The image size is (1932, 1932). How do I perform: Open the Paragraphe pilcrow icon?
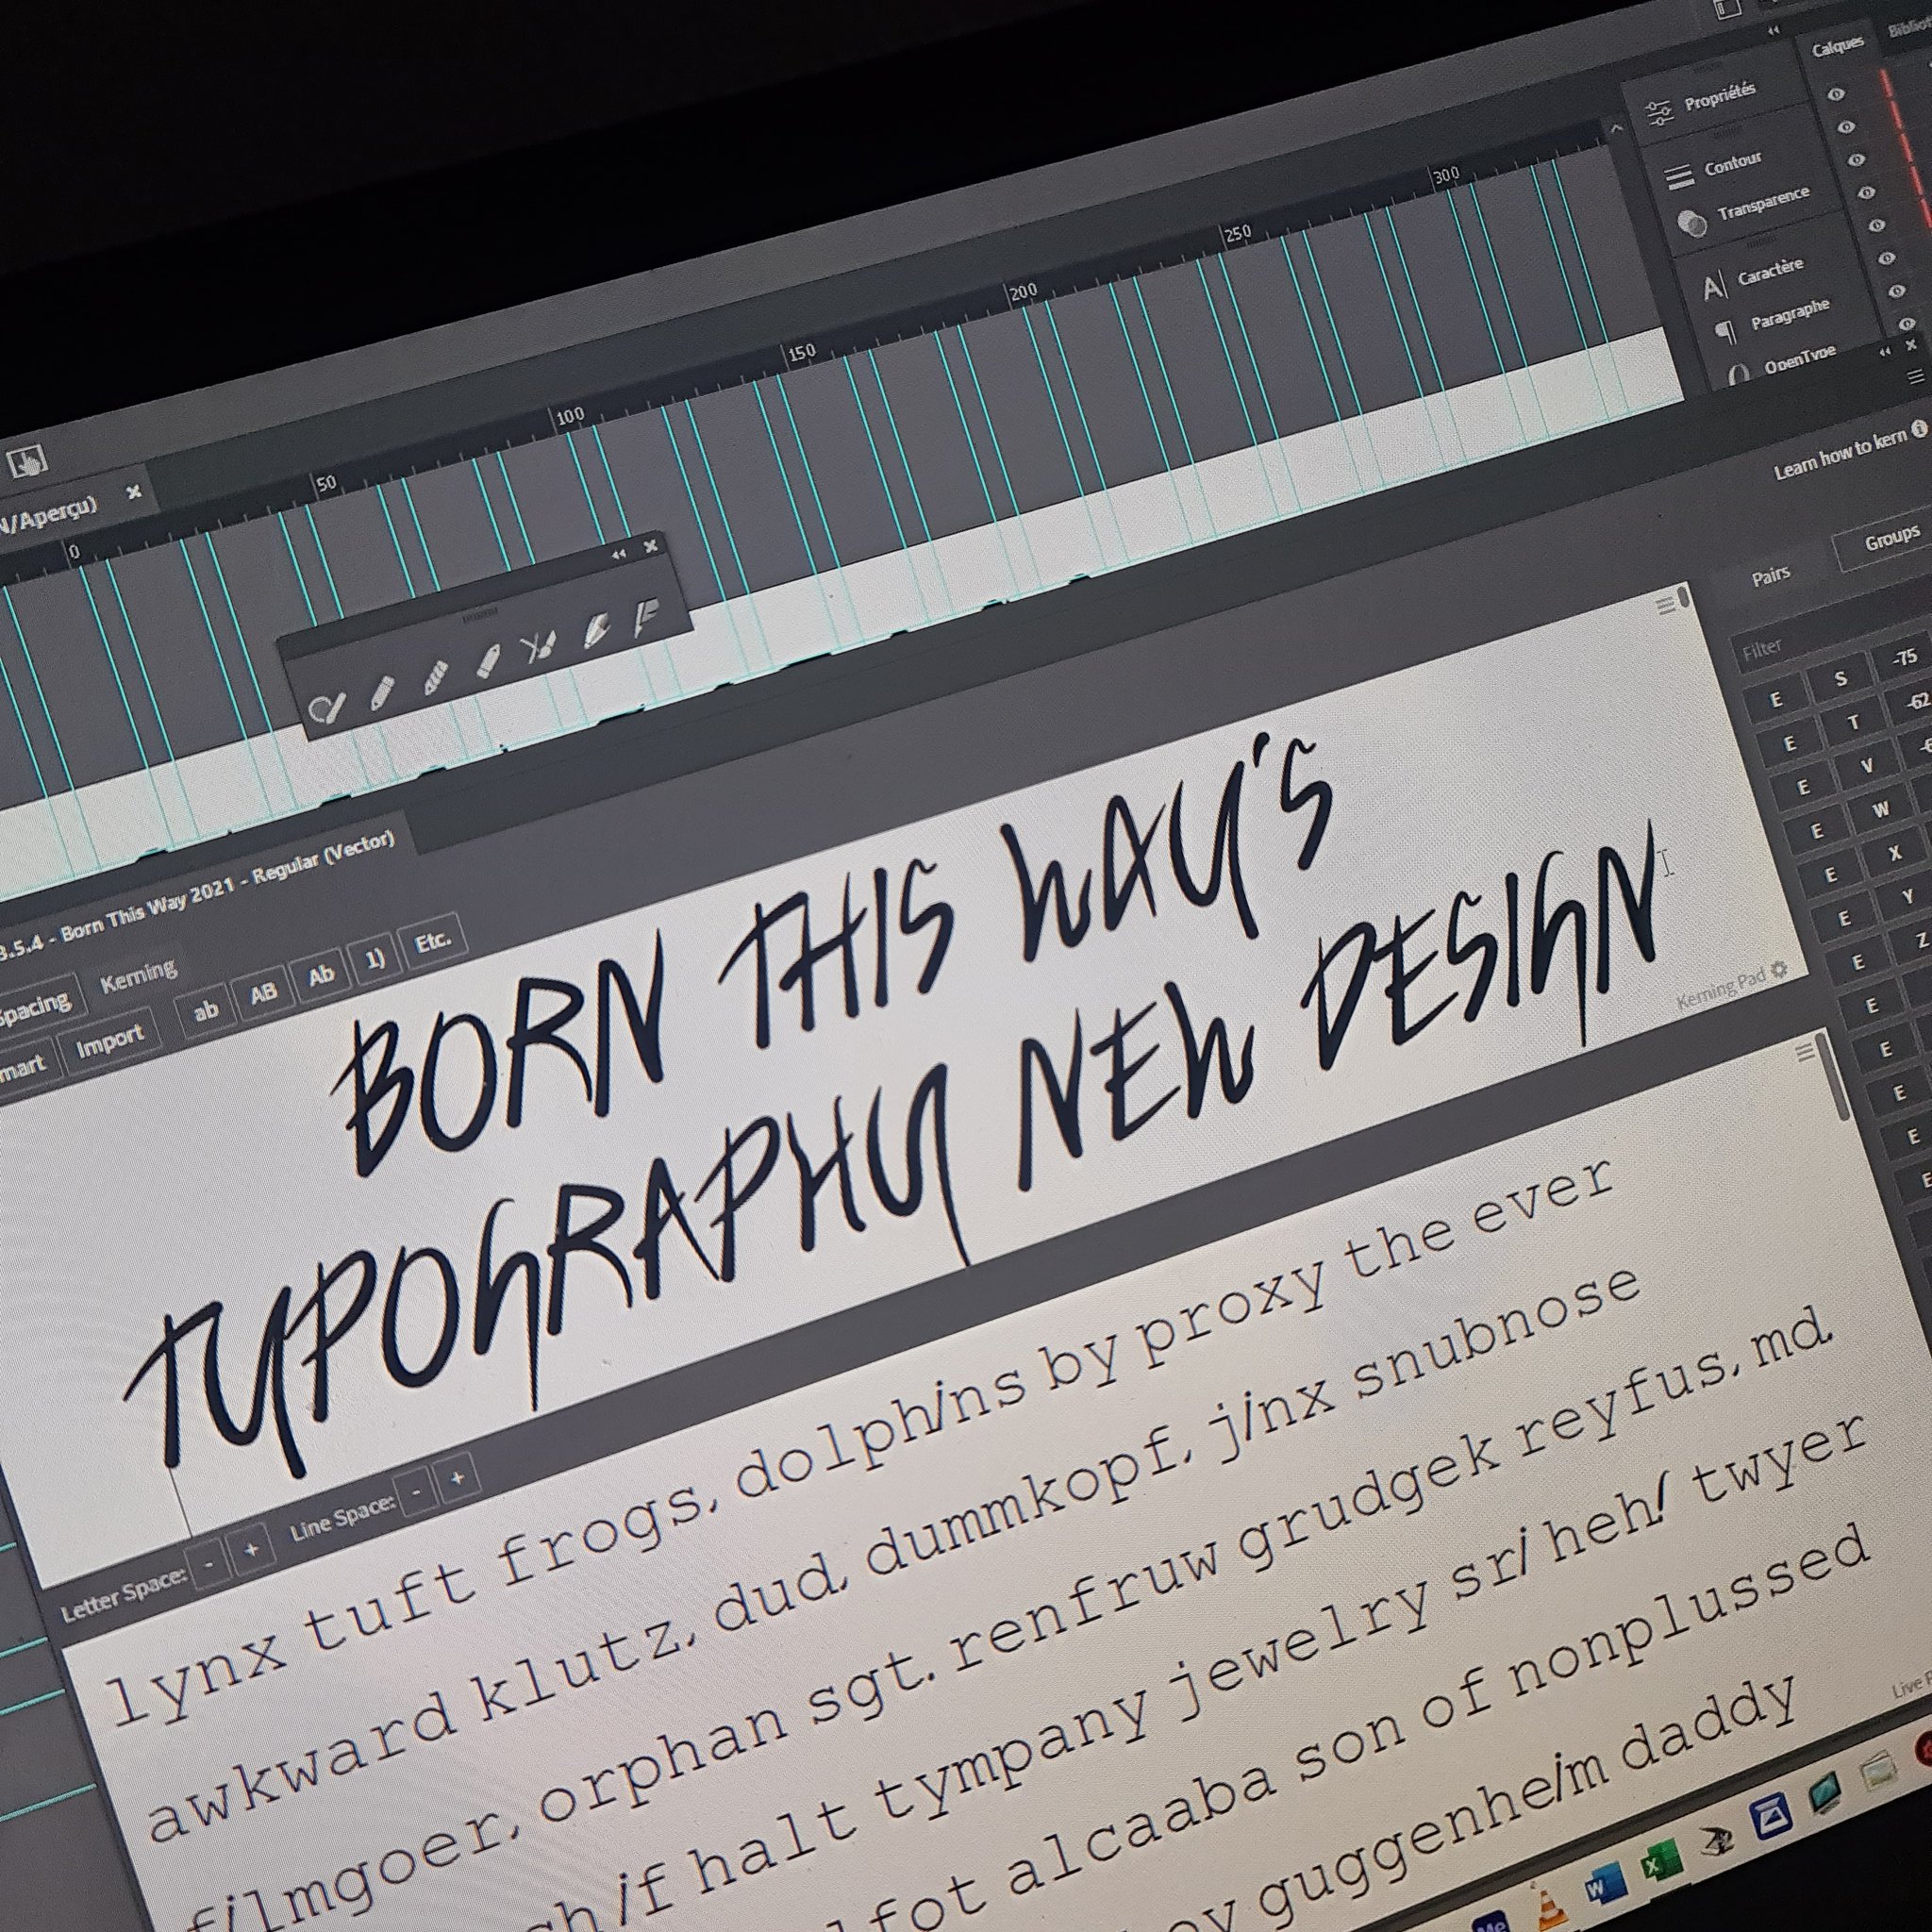click(1726, 331)
